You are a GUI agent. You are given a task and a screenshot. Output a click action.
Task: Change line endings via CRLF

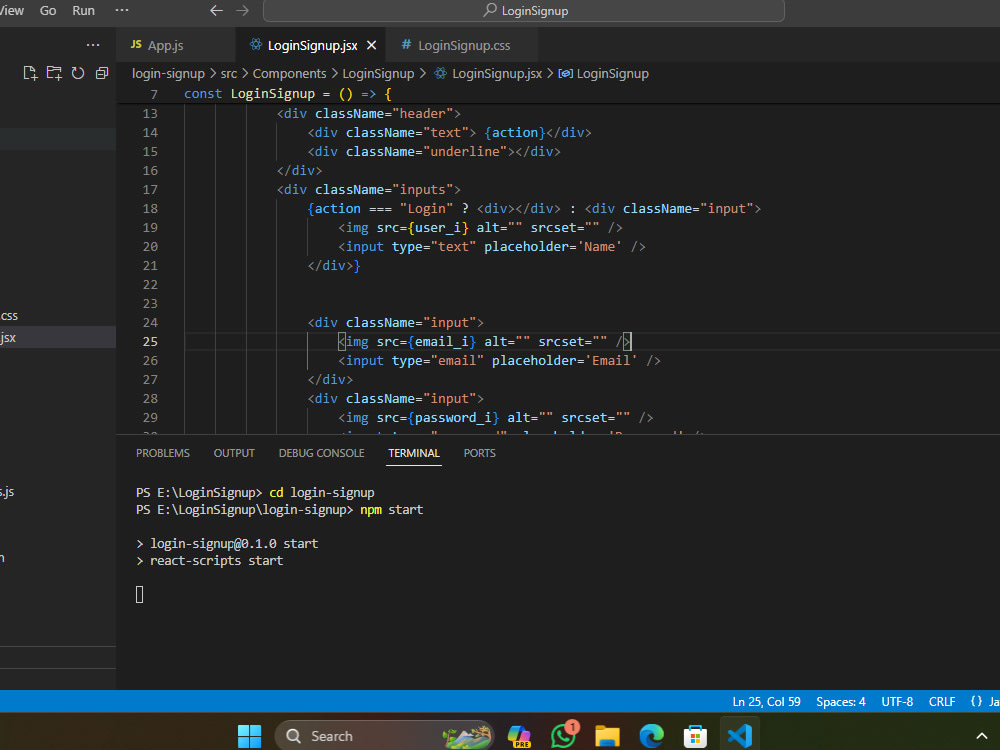click(941, 702)
